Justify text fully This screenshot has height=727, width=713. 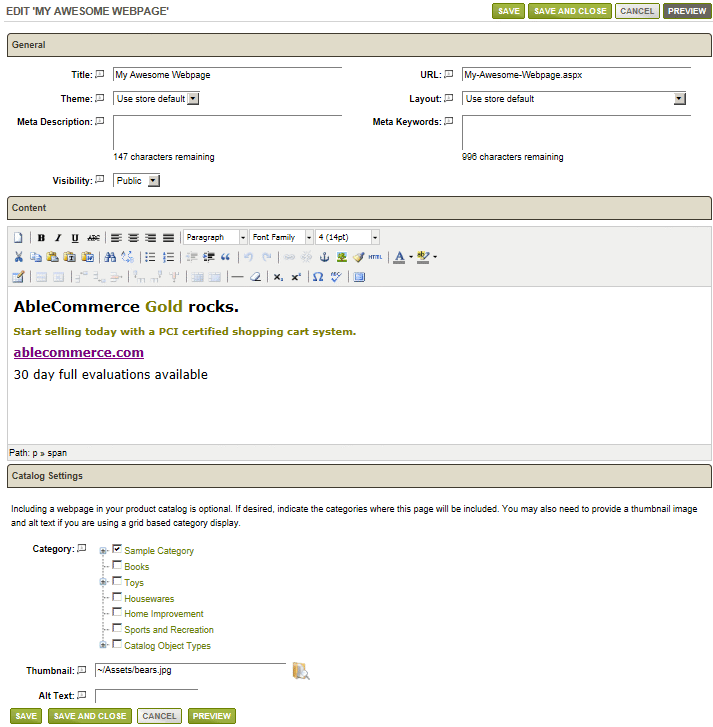(168, 238)
